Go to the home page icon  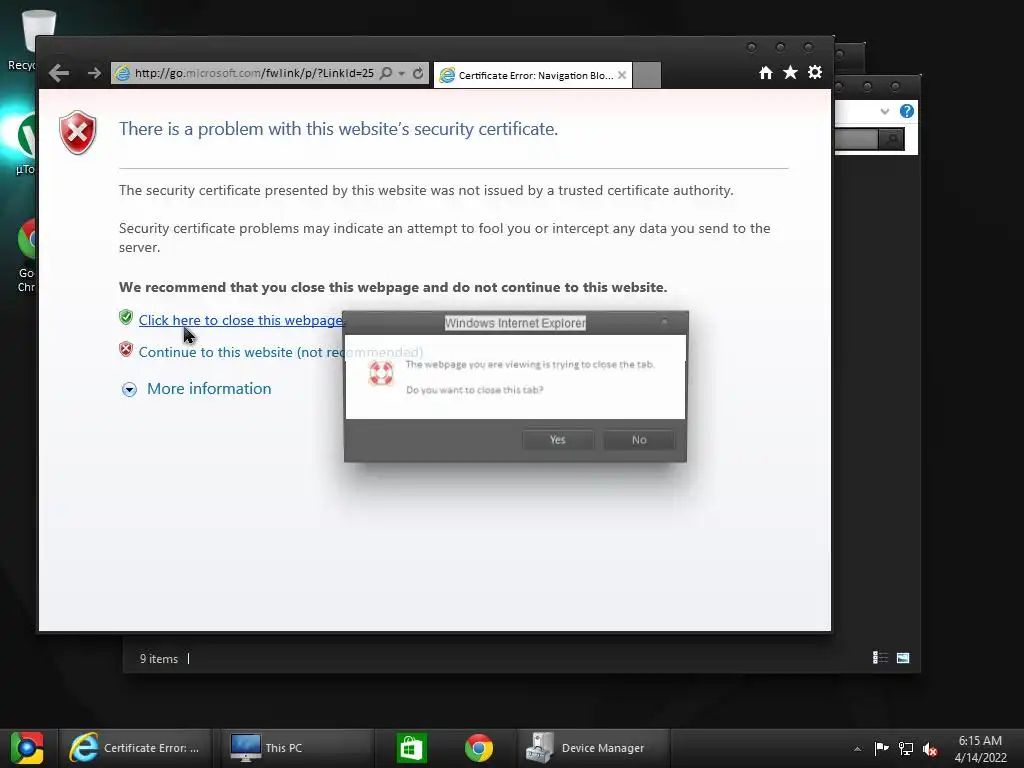[x=766, y=72]
